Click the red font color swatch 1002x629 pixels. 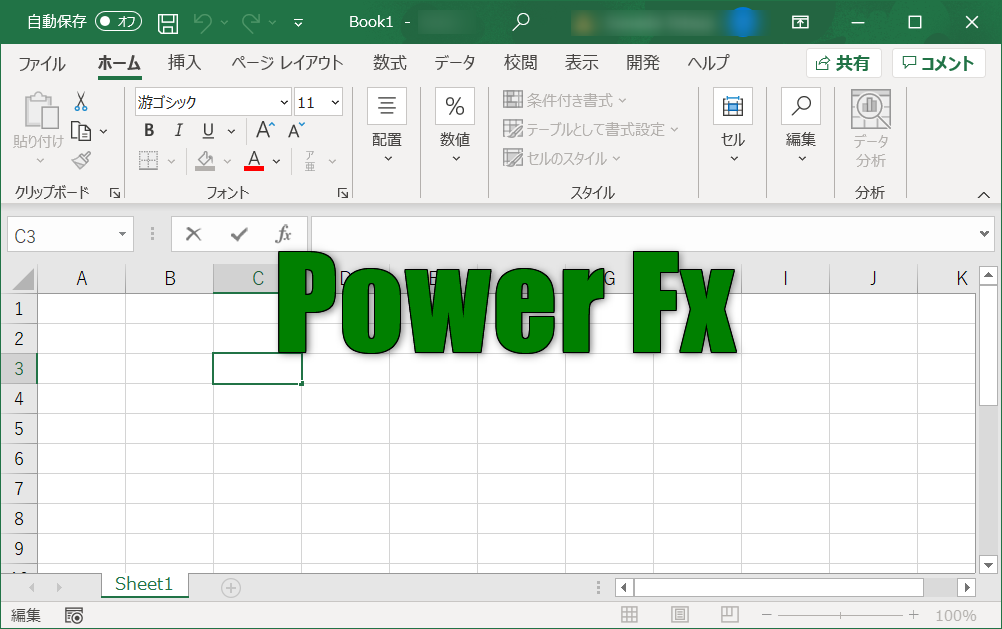[254, 161]
